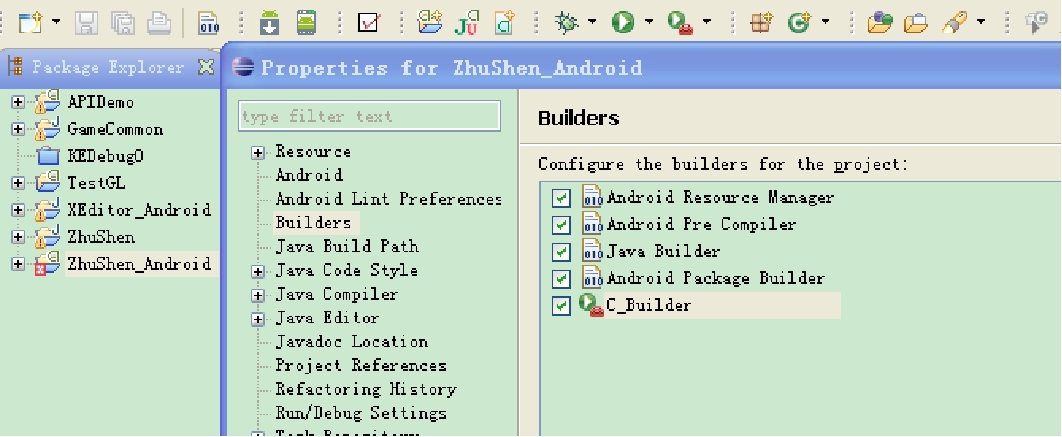Select the C_Builder row label
The height and width of the screenshot is (437, 1062).
coord(648,306)
